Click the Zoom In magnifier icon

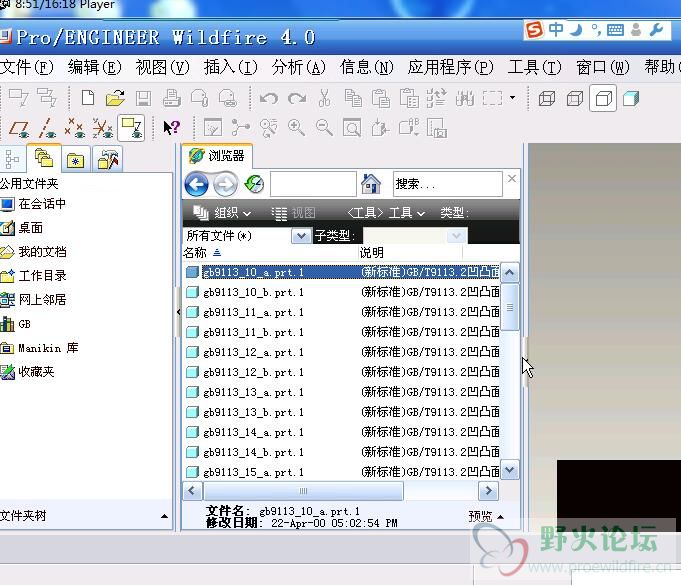296,128
